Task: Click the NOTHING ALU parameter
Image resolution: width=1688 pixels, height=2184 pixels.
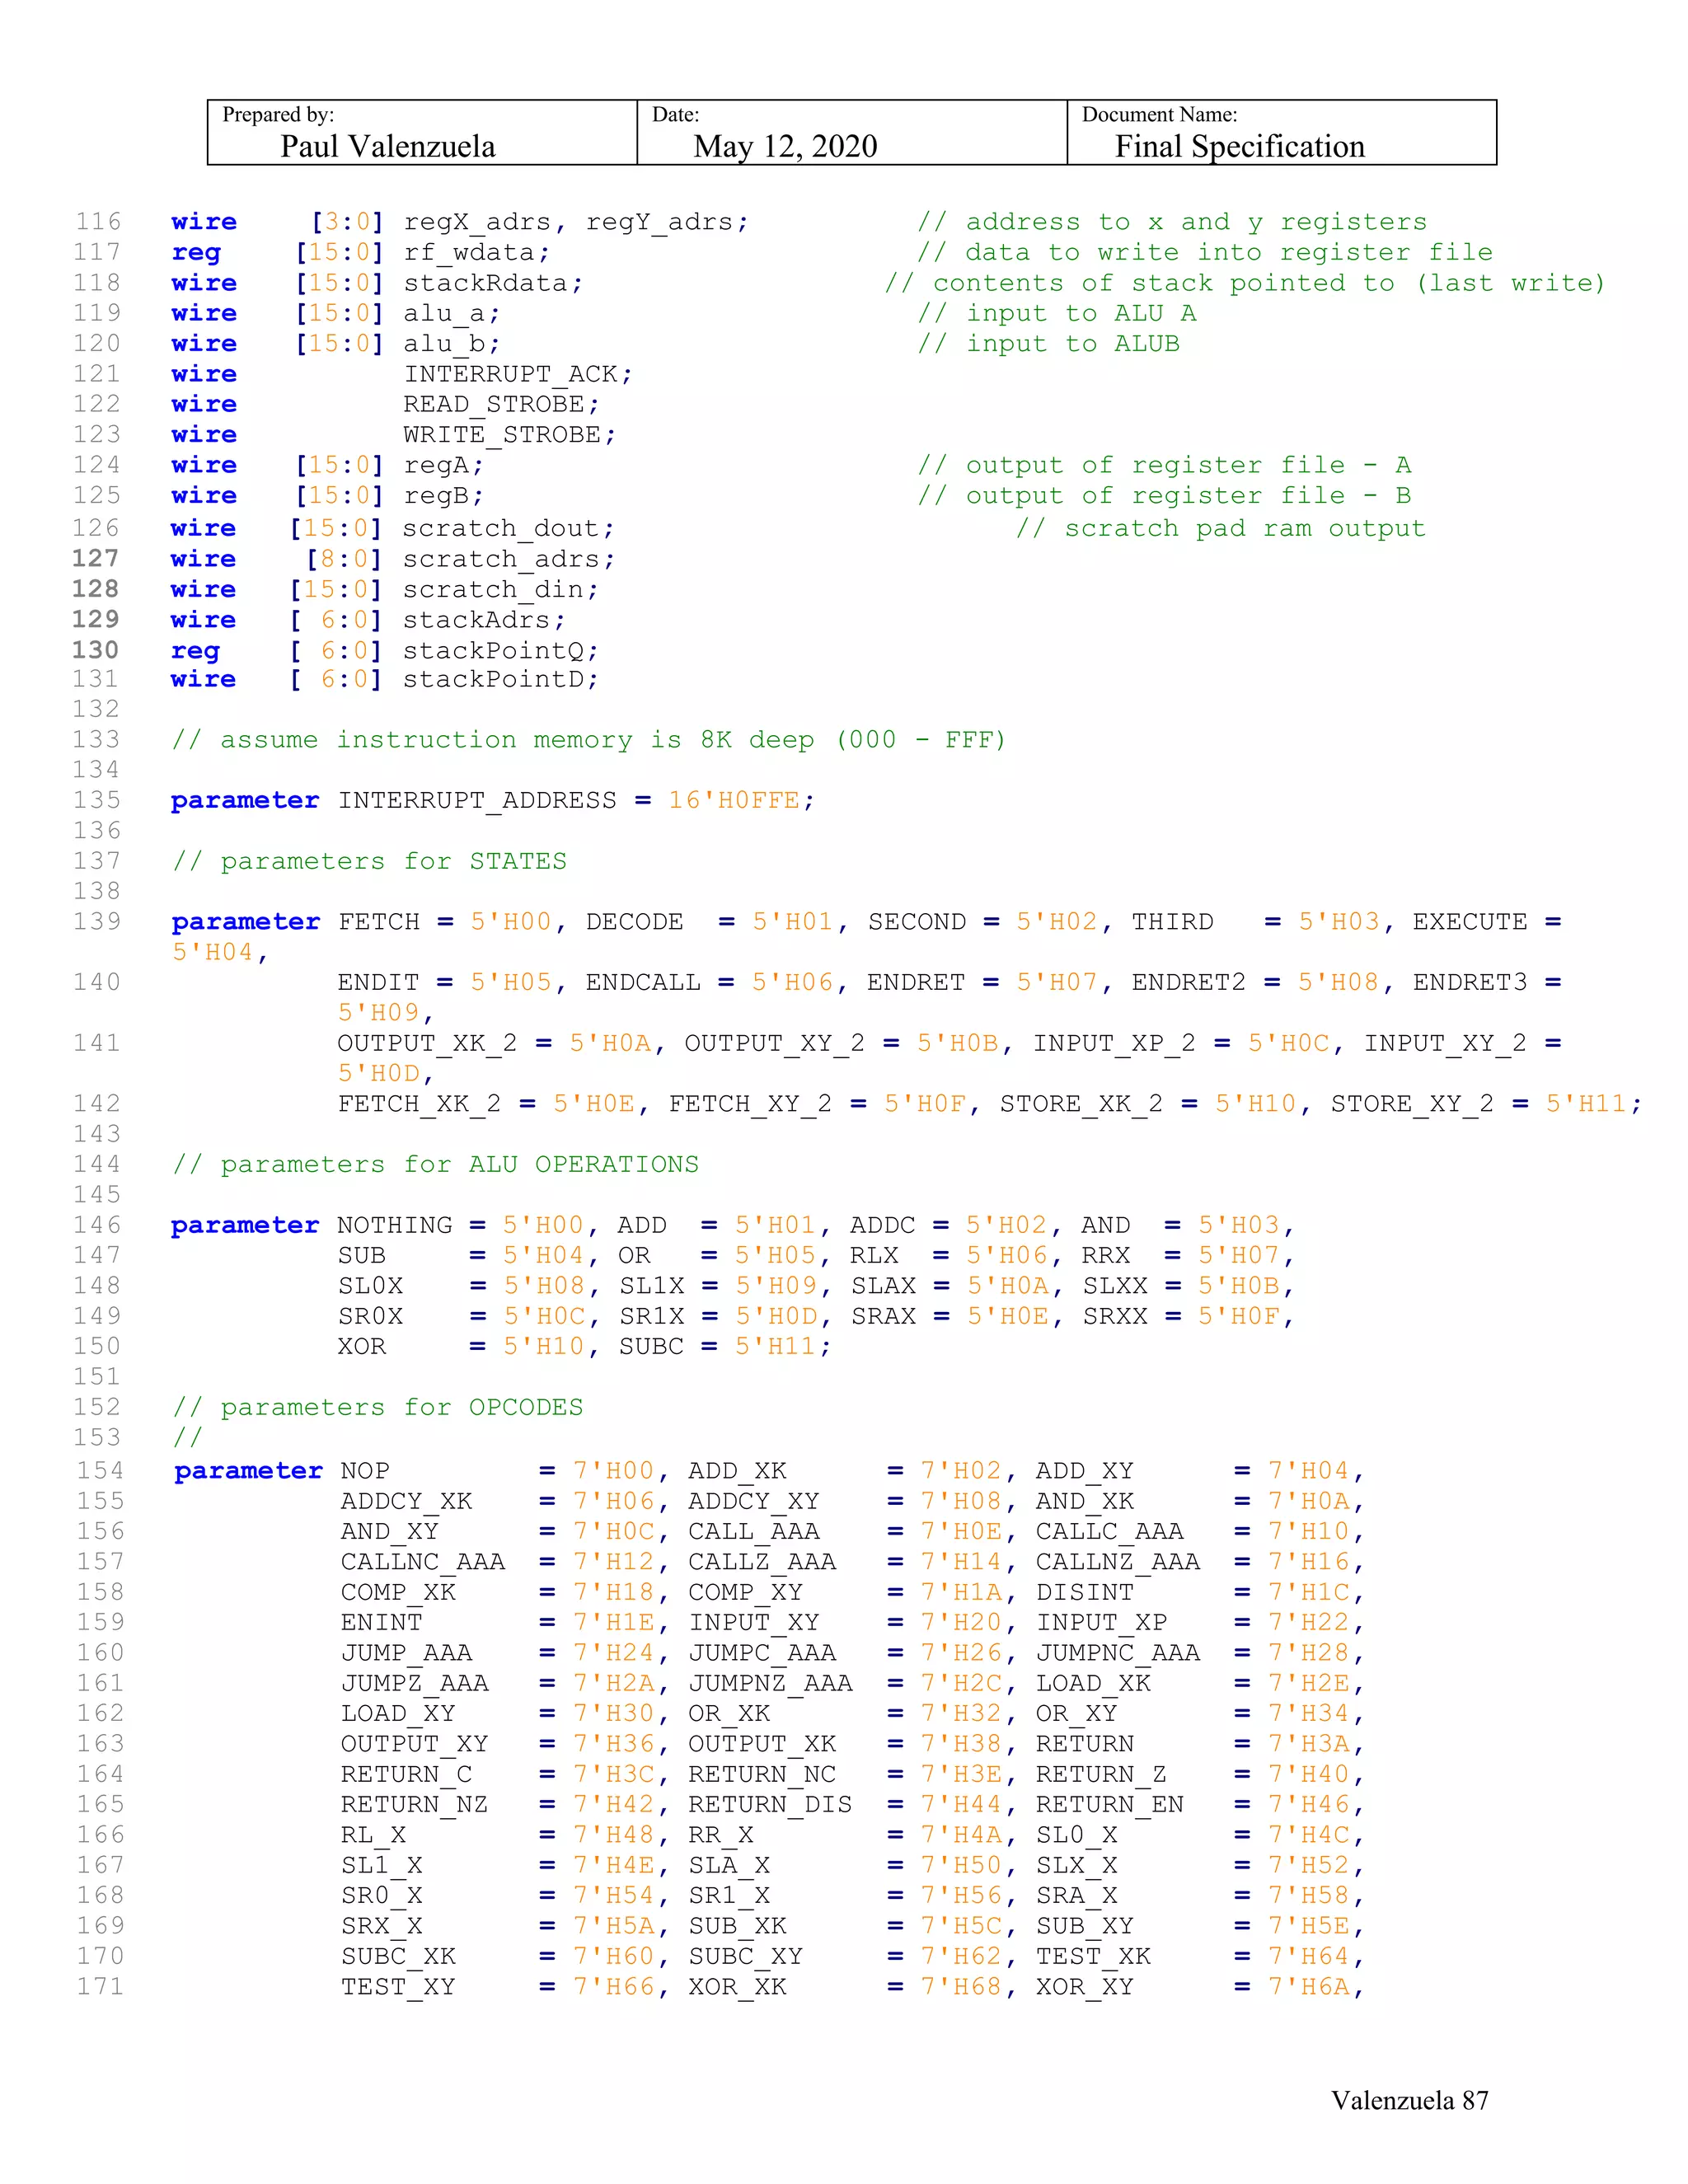Action: [394, 1225]
